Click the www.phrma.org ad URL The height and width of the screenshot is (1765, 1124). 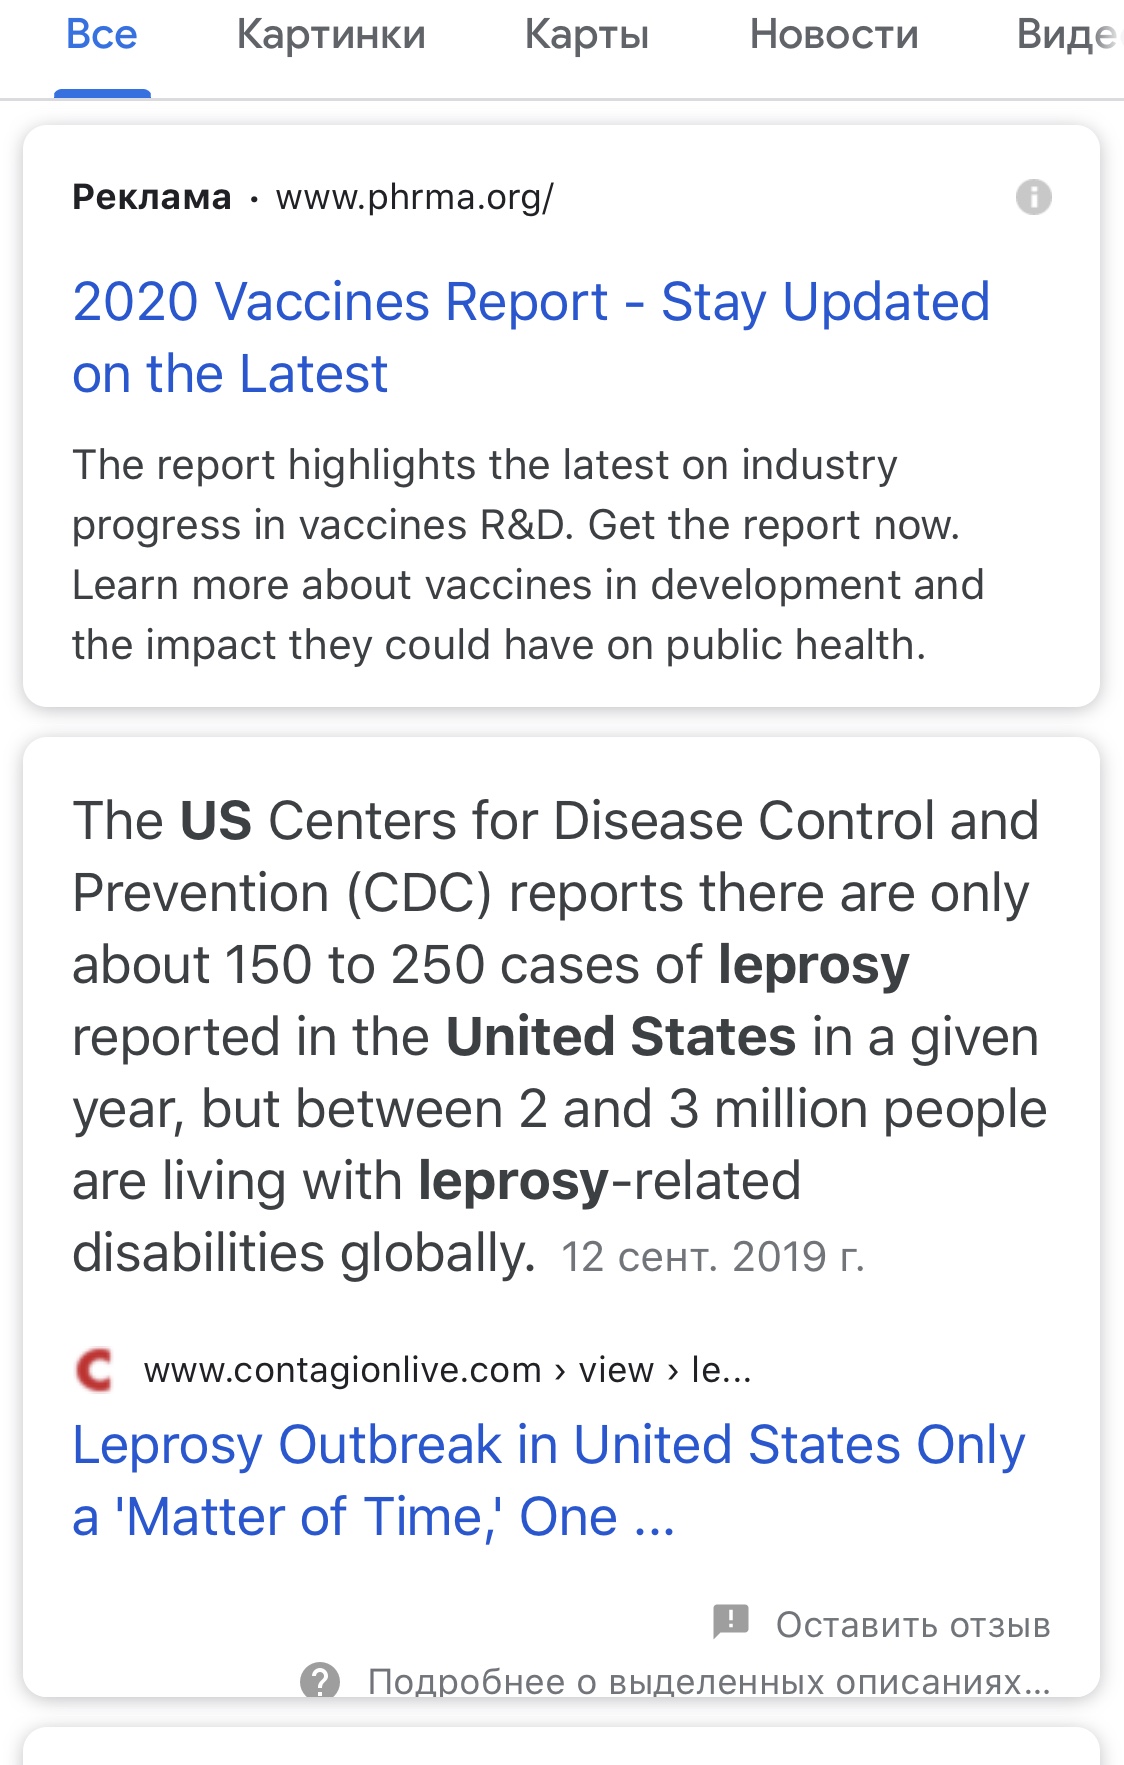[414, 197]
